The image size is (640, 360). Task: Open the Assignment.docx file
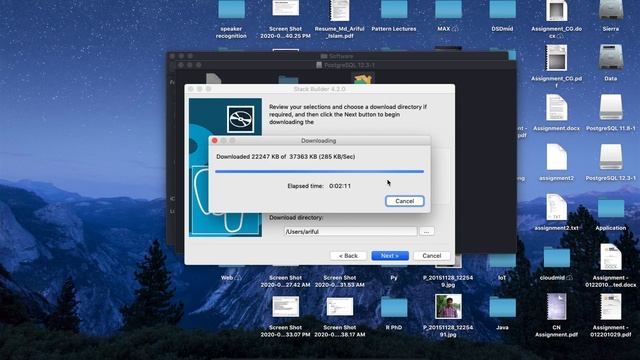(556, 107)
